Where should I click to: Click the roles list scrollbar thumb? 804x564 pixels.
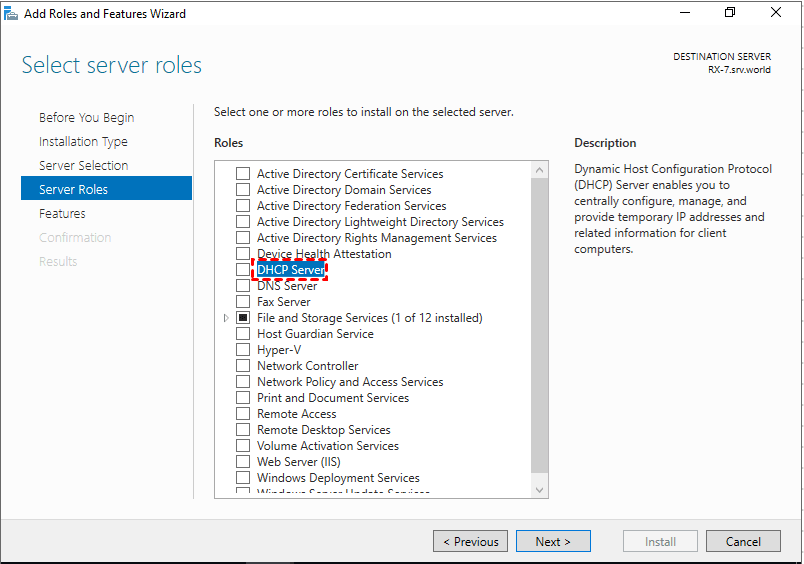540,320
